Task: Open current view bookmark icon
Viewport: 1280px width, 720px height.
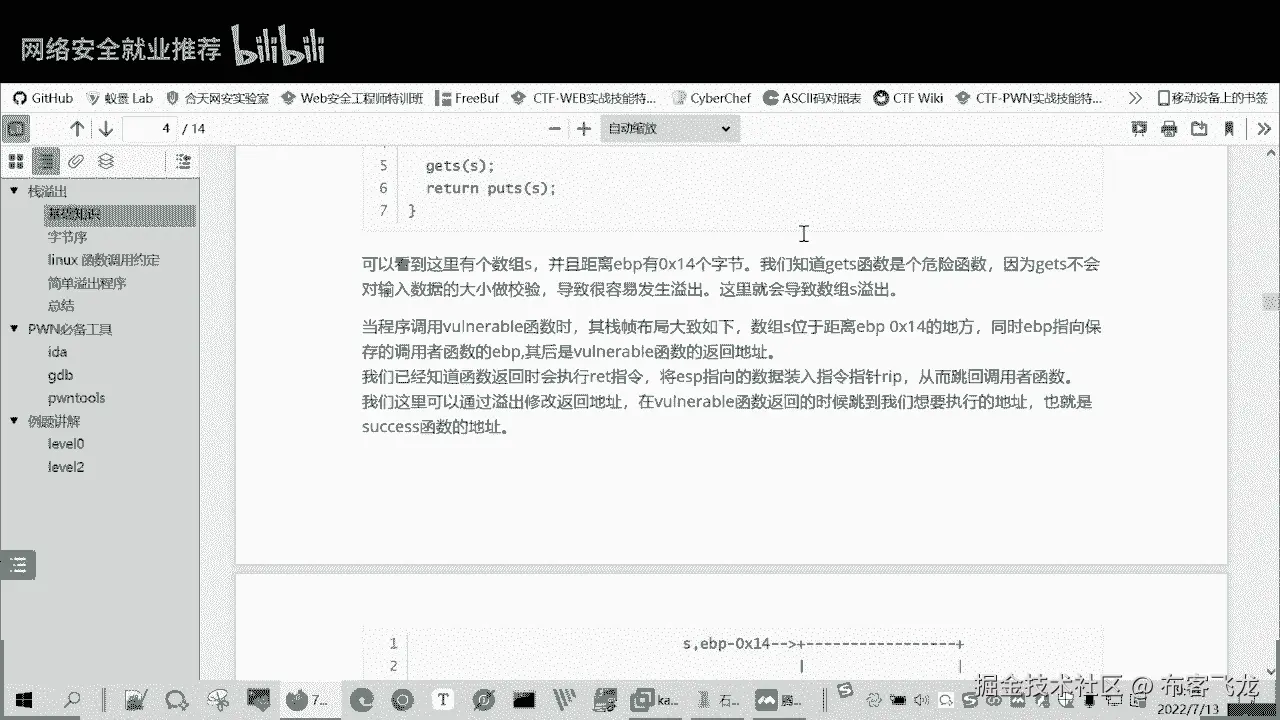Action: pos(1229,128)
